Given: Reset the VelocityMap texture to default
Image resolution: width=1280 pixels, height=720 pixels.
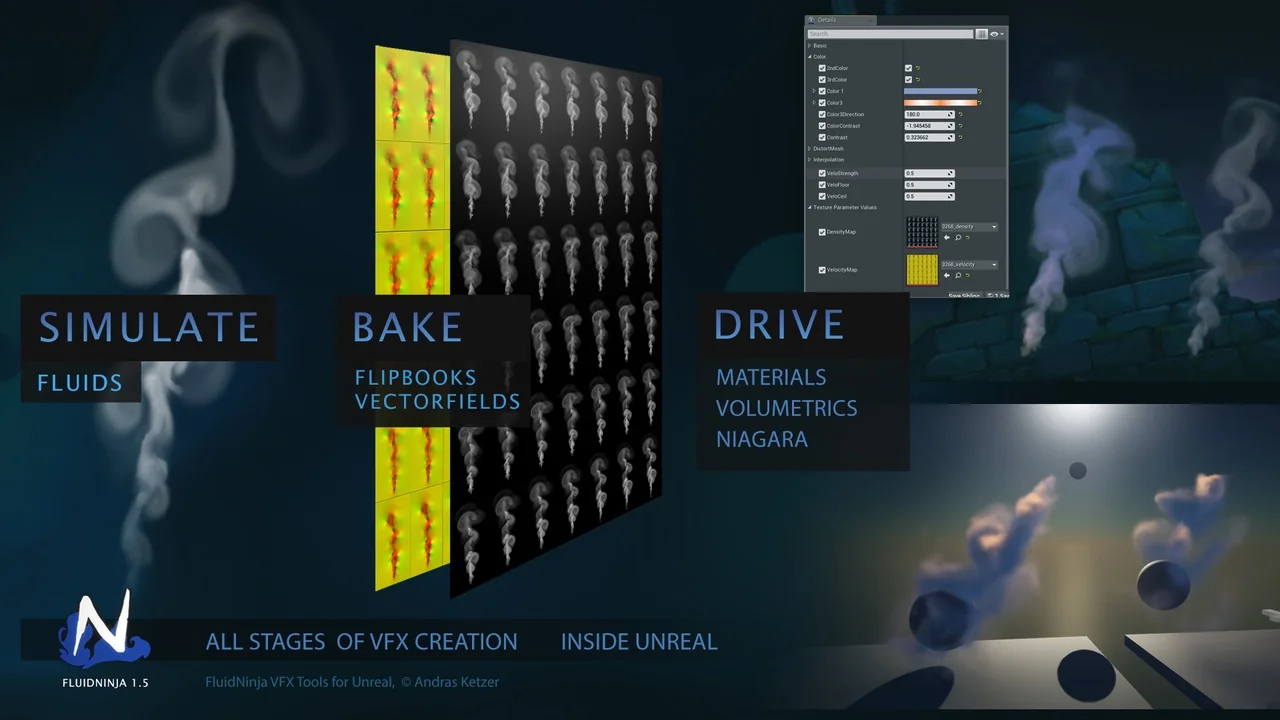Looking at the screenshot, I should tap(968, 276).
